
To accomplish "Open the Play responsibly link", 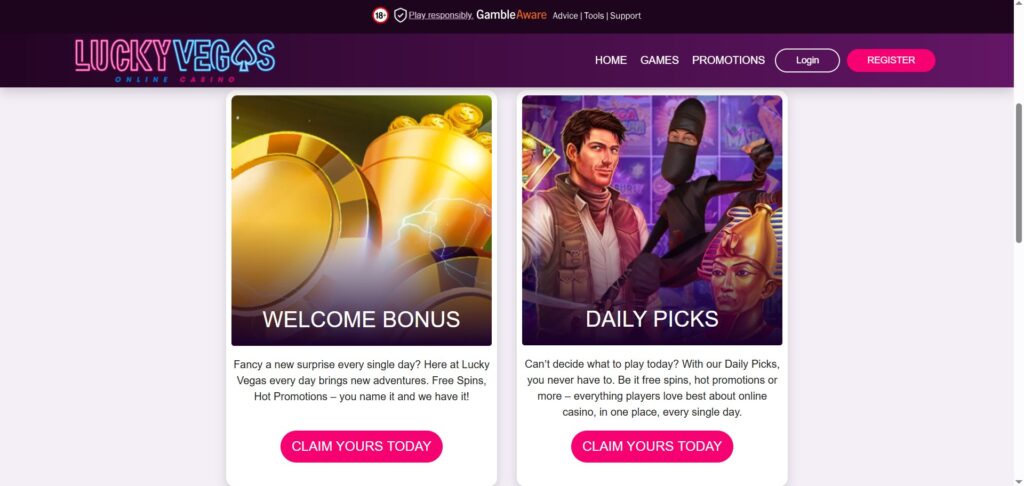I will (x=440, y=16).
